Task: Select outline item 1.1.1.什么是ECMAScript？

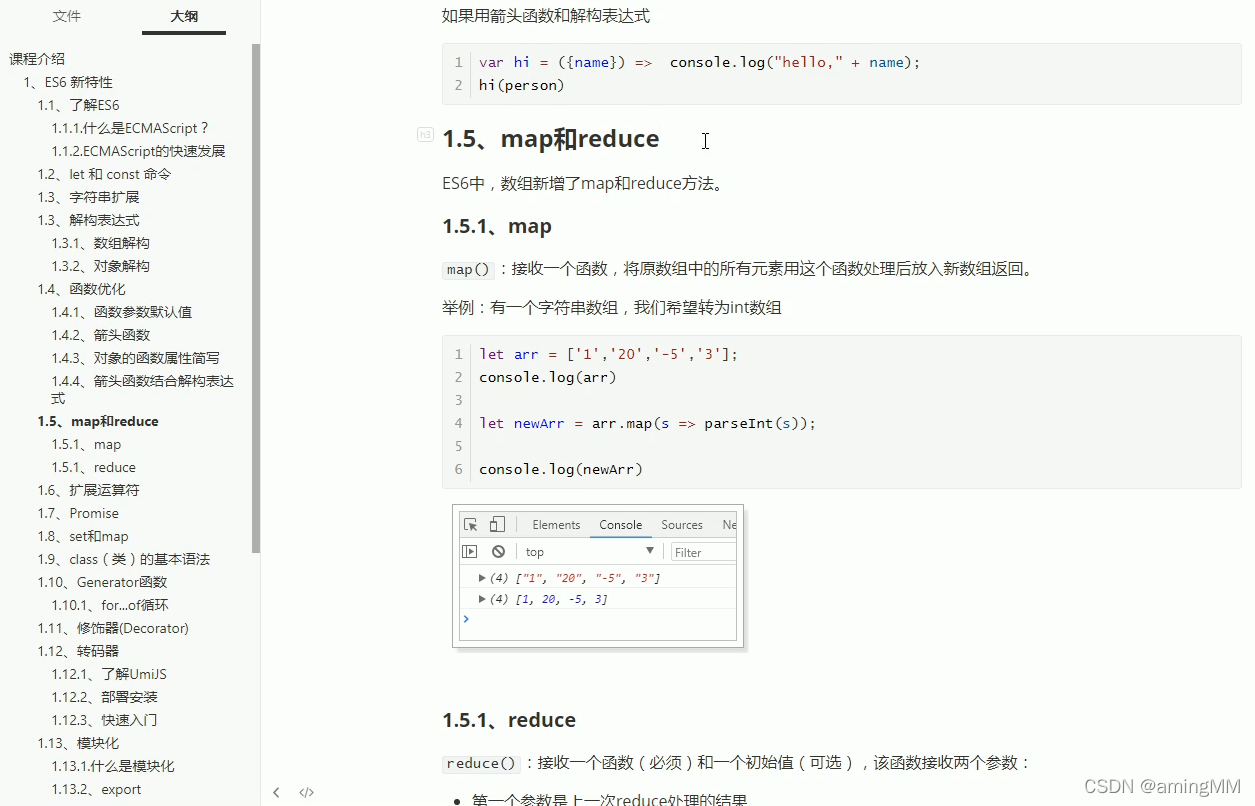Action: pyautogui.click(x=131, y=128)
